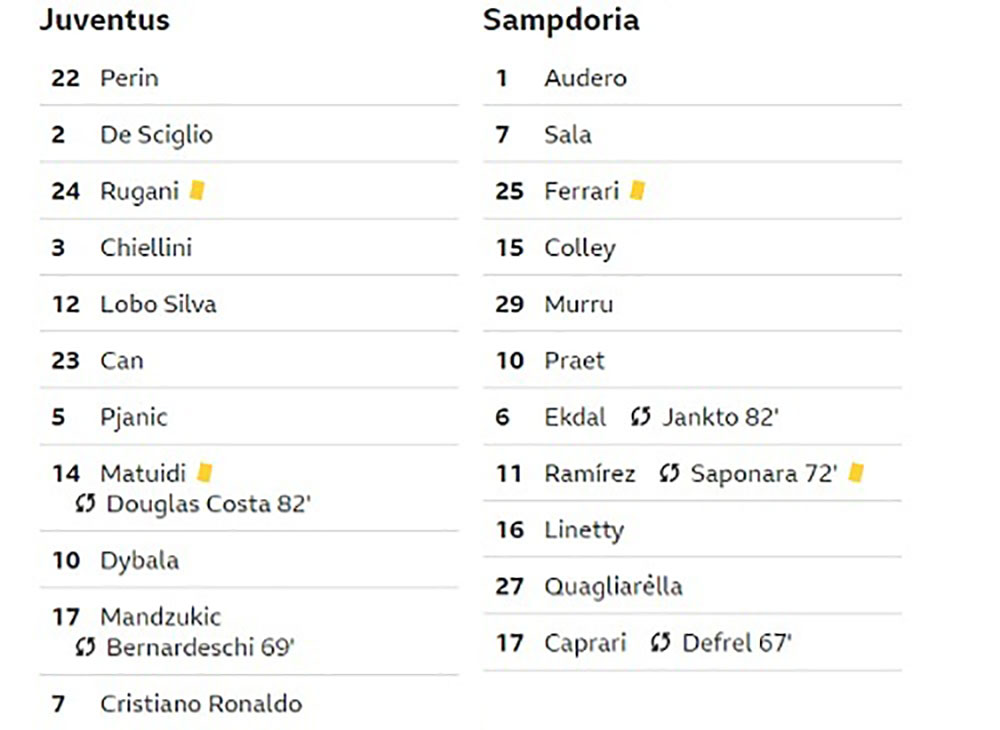Click Matuidi's yellow card icon
Viewport: 1000px width, 730px height.
tap(204, 472)
